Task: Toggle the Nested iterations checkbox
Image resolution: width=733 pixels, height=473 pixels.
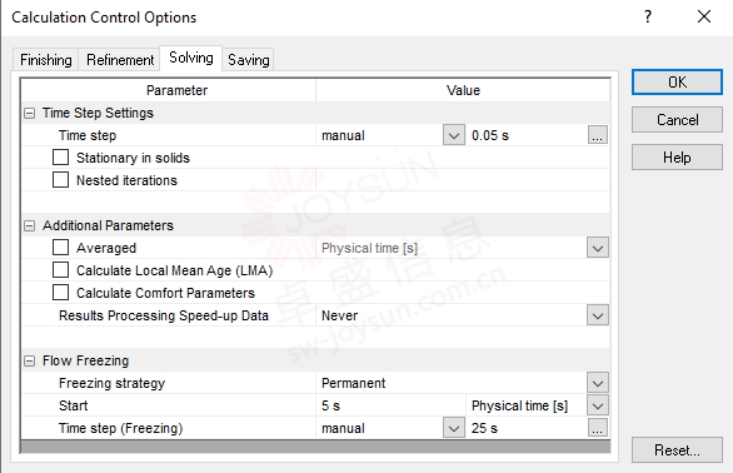Action: click(x=61, y=180)
